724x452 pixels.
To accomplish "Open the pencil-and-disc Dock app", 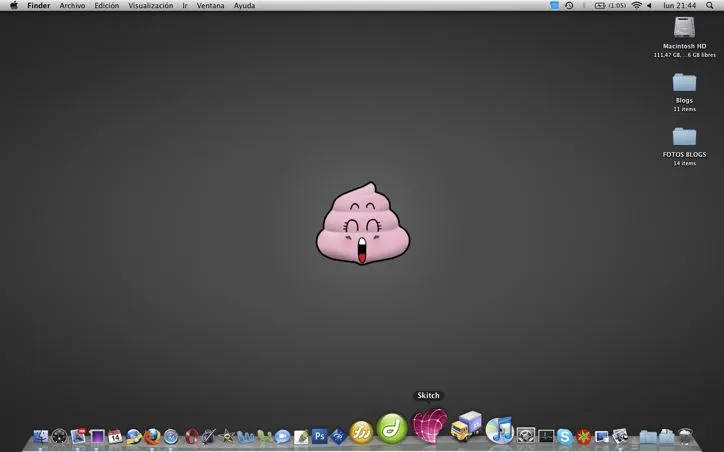I will pos(208,436).
